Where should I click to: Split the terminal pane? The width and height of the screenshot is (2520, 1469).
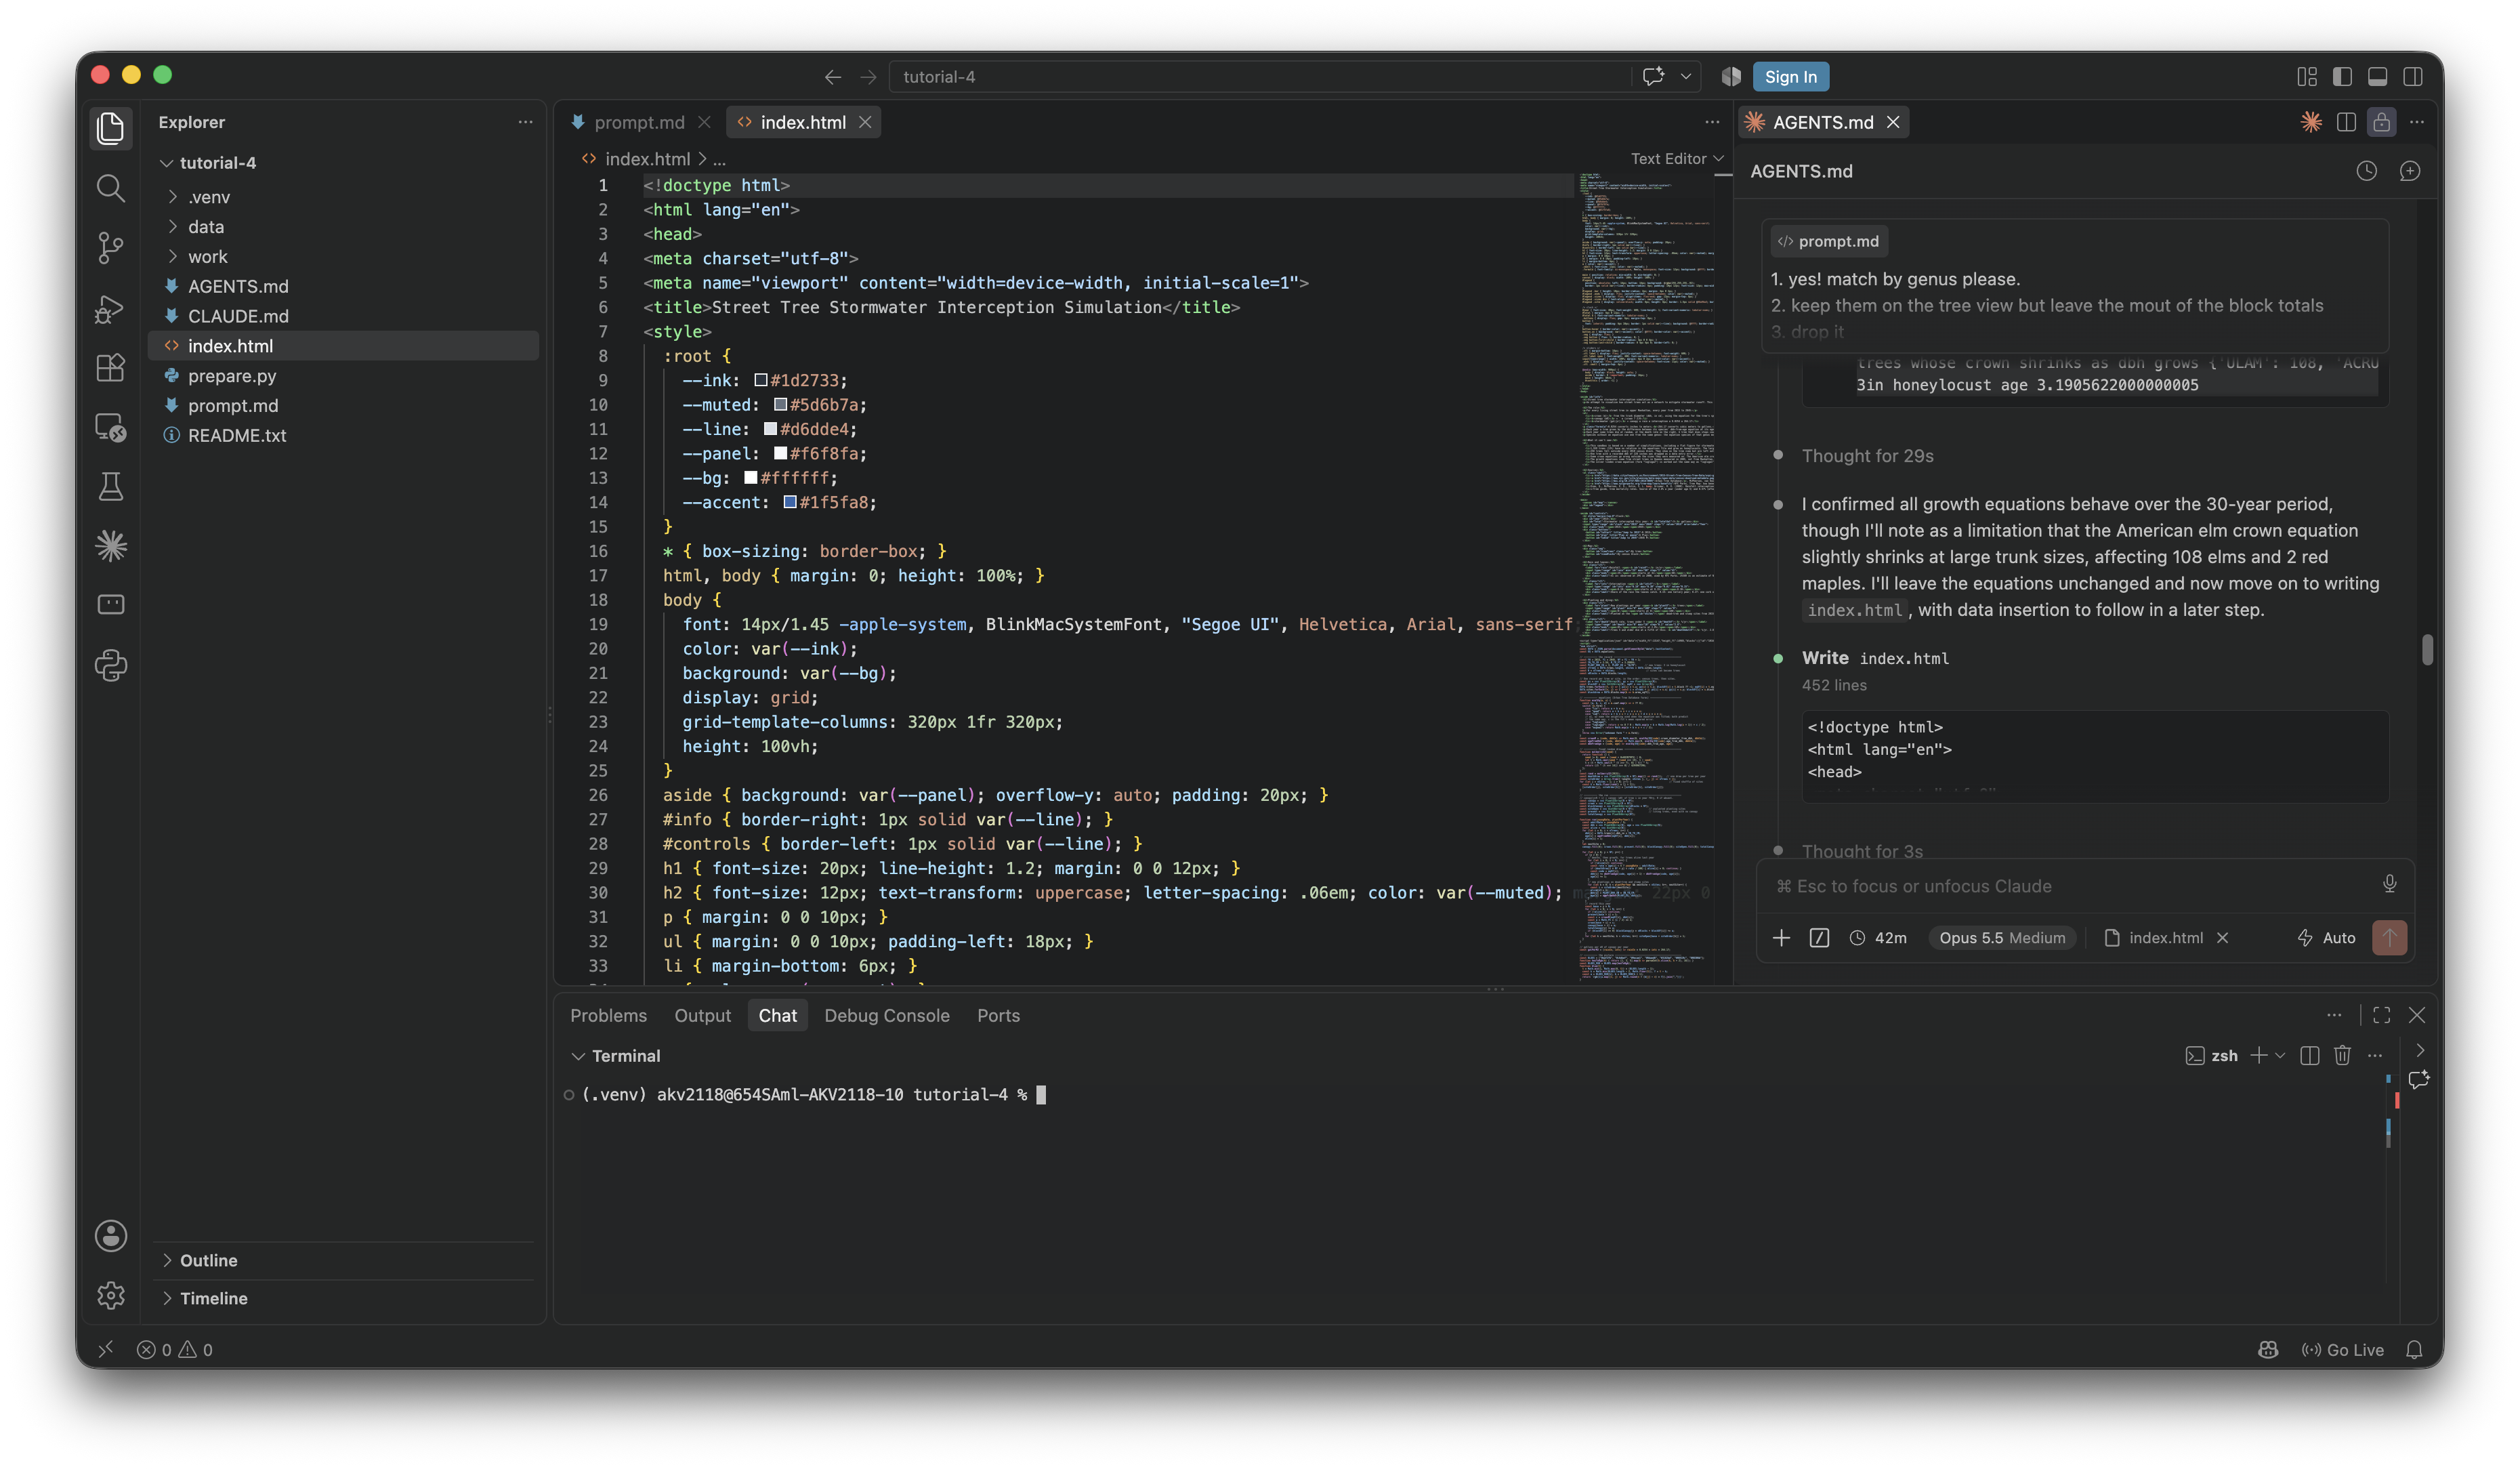(x=2309, y=1055)
